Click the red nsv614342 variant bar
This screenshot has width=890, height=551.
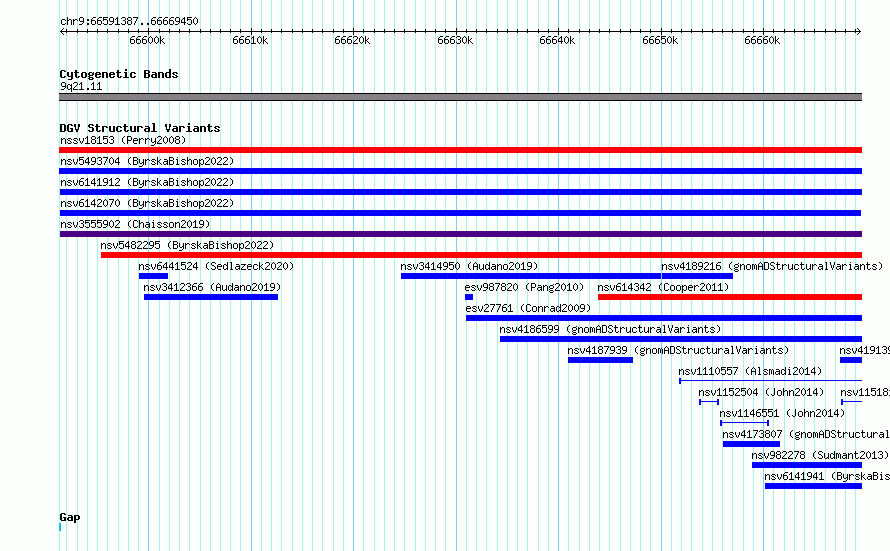(x=730, y=297)
